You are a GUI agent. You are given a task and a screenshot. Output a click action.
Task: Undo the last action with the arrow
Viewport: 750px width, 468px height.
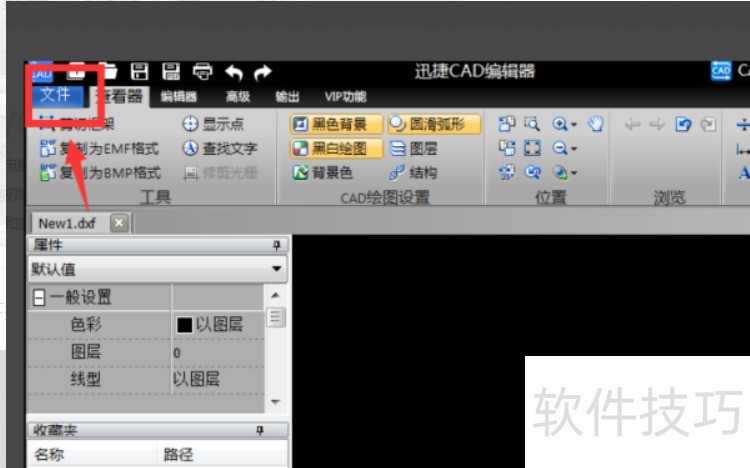(233, 72)
